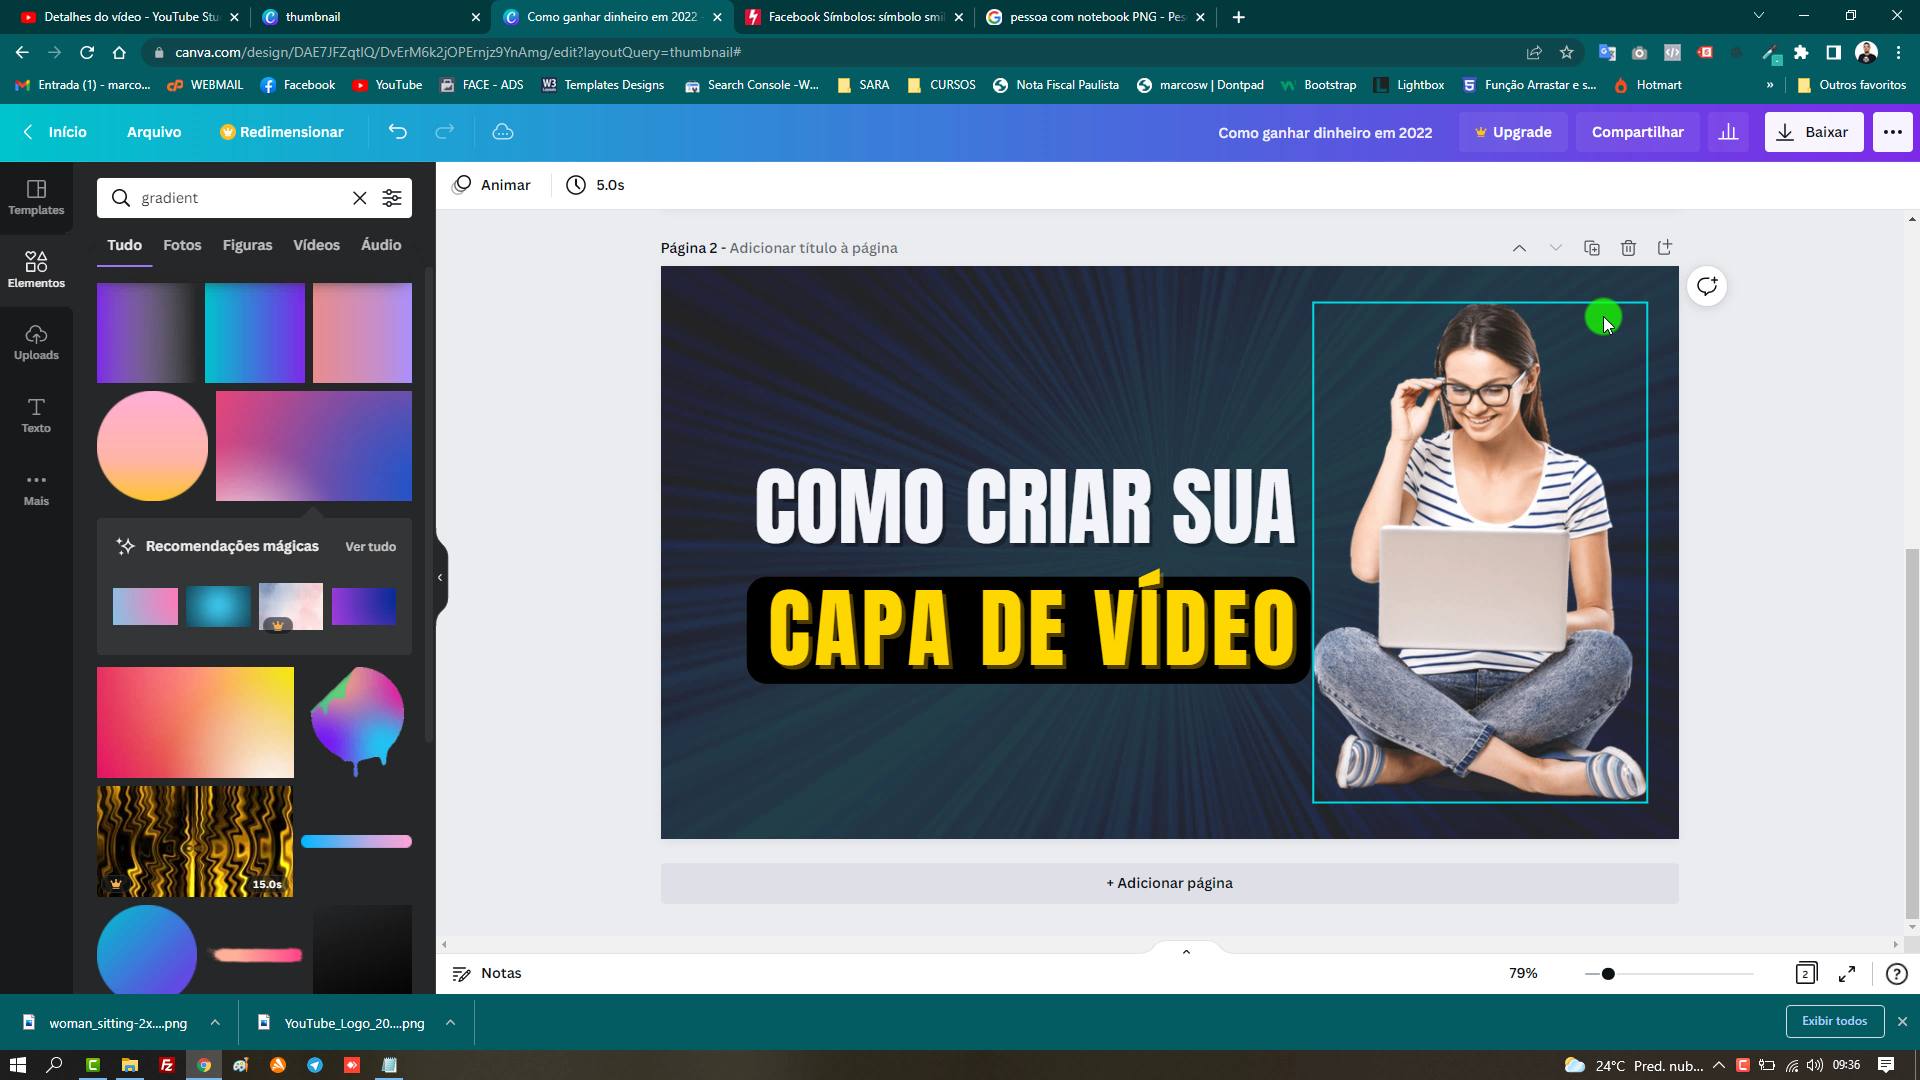
Task: Open the Arquivo menu
Action: coord(154,132)
